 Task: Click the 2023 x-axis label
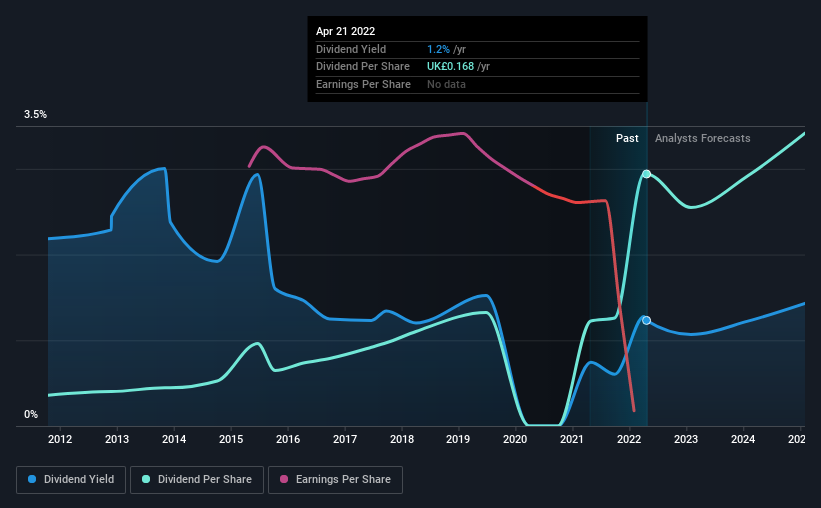[x=686, y=439]
